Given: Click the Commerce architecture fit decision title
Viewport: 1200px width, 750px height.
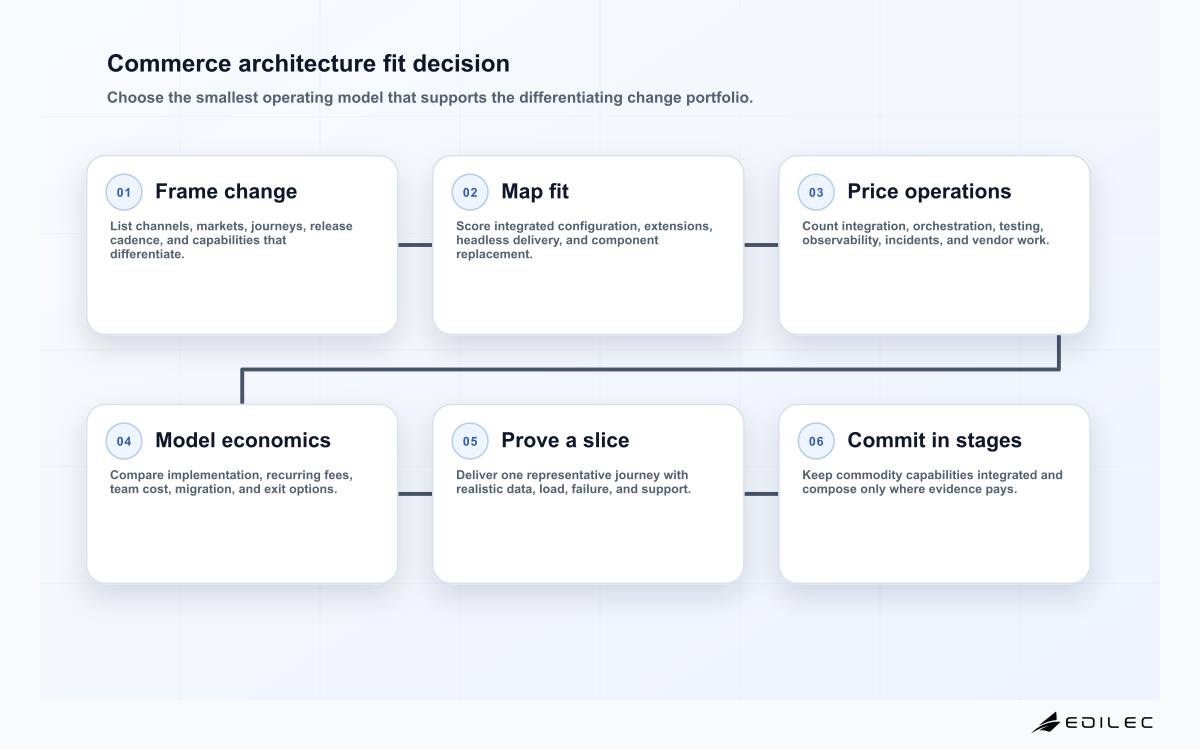Looking at the screenshot, I should tap(308, 64).
